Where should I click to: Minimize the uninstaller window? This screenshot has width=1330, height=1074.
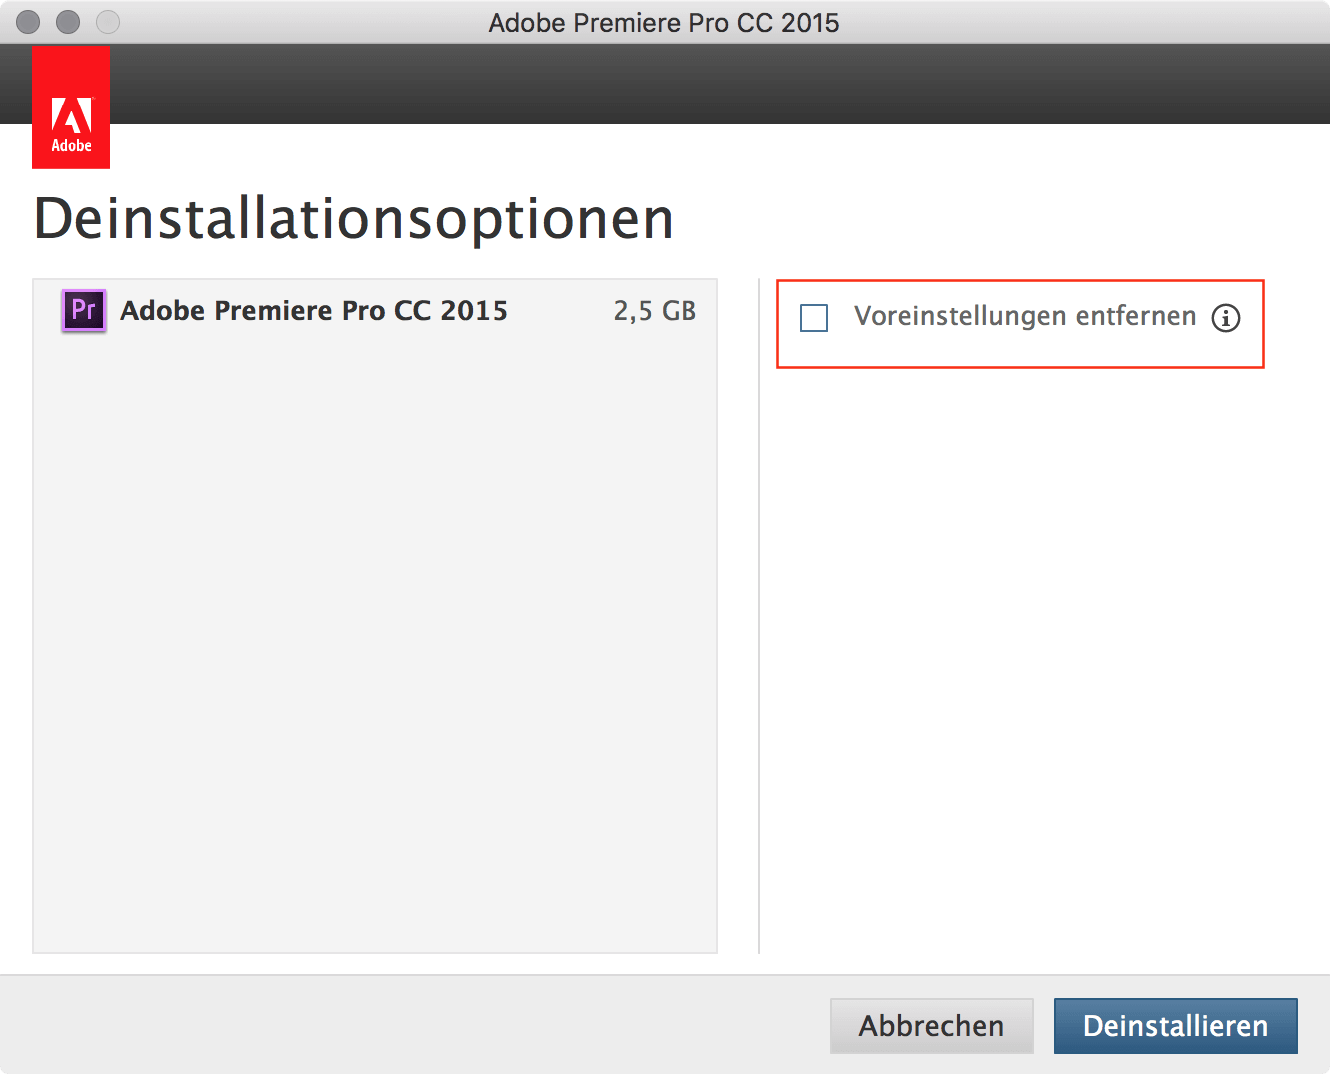(x=68, y=22)
